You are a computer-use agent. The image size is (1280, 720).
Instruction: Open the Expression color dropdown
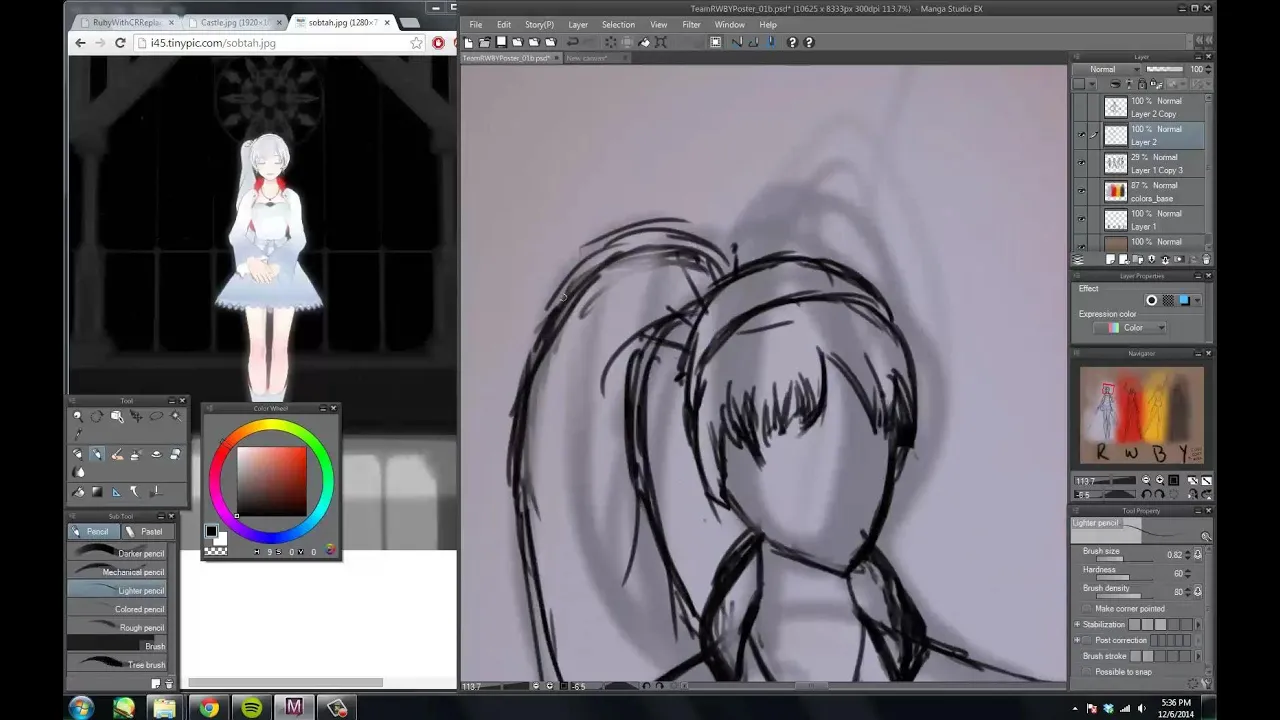click(x=1132, y=328)
